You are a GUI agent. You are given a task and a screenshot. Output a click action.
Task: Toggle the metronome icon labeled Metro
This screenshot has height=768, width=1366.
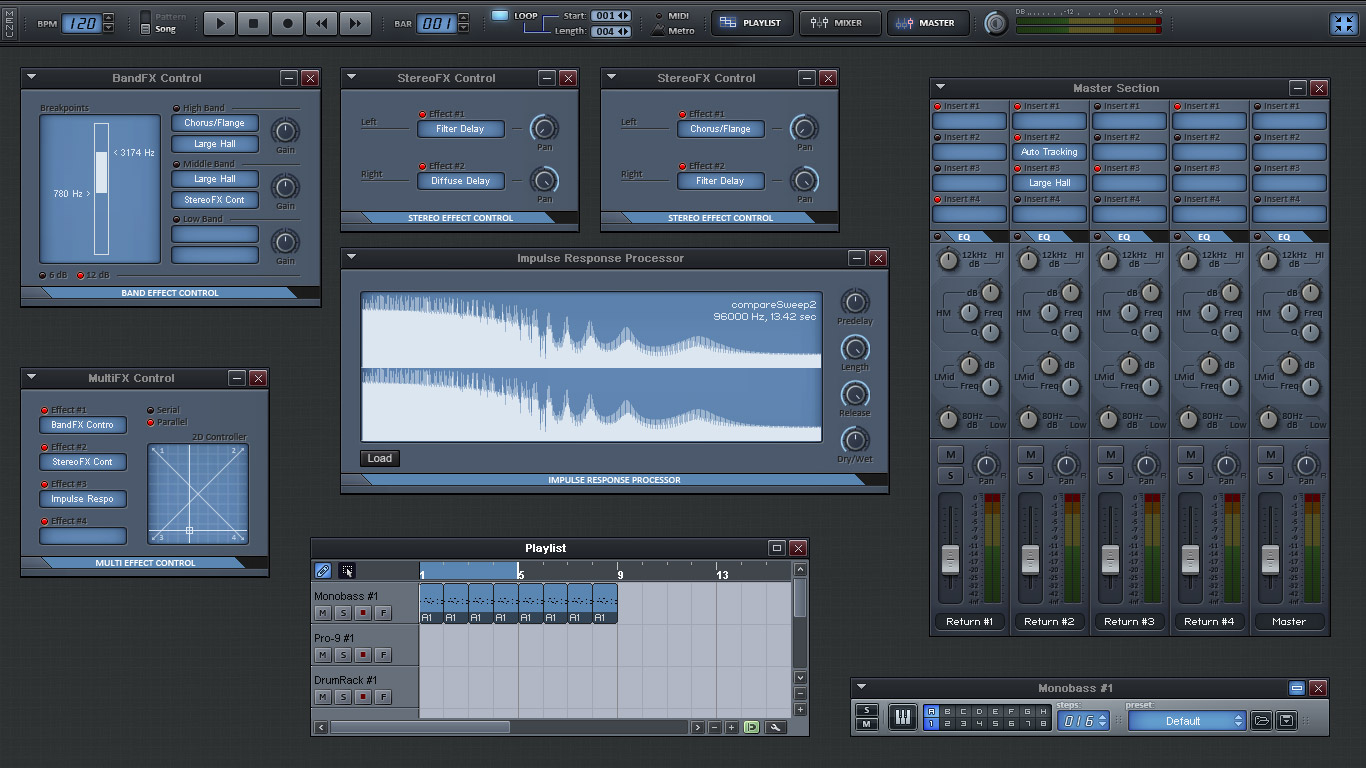click(x=658, y=31)
